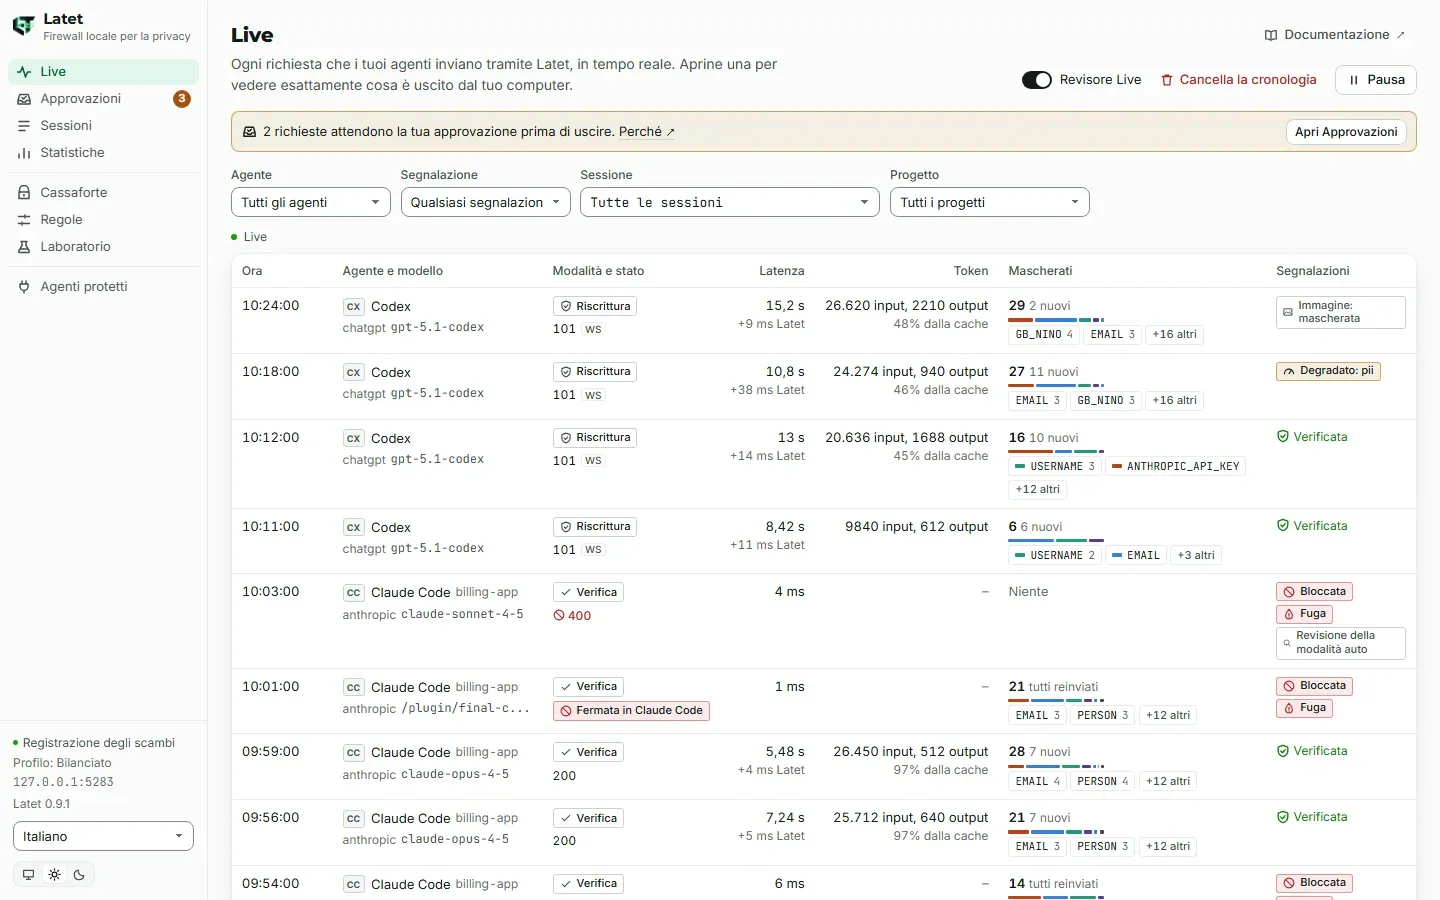Click the Verificata check icon in the 10:12:00 row

[x=1283, y=437]
